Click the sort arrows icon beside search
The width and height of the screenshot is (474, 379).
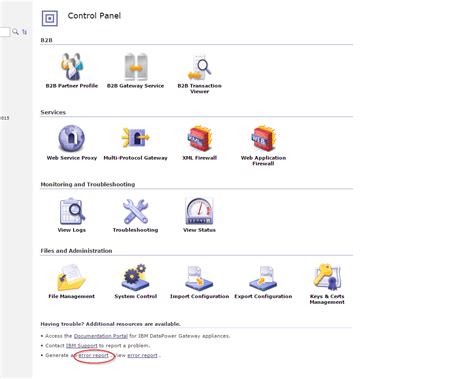[24, 32]
